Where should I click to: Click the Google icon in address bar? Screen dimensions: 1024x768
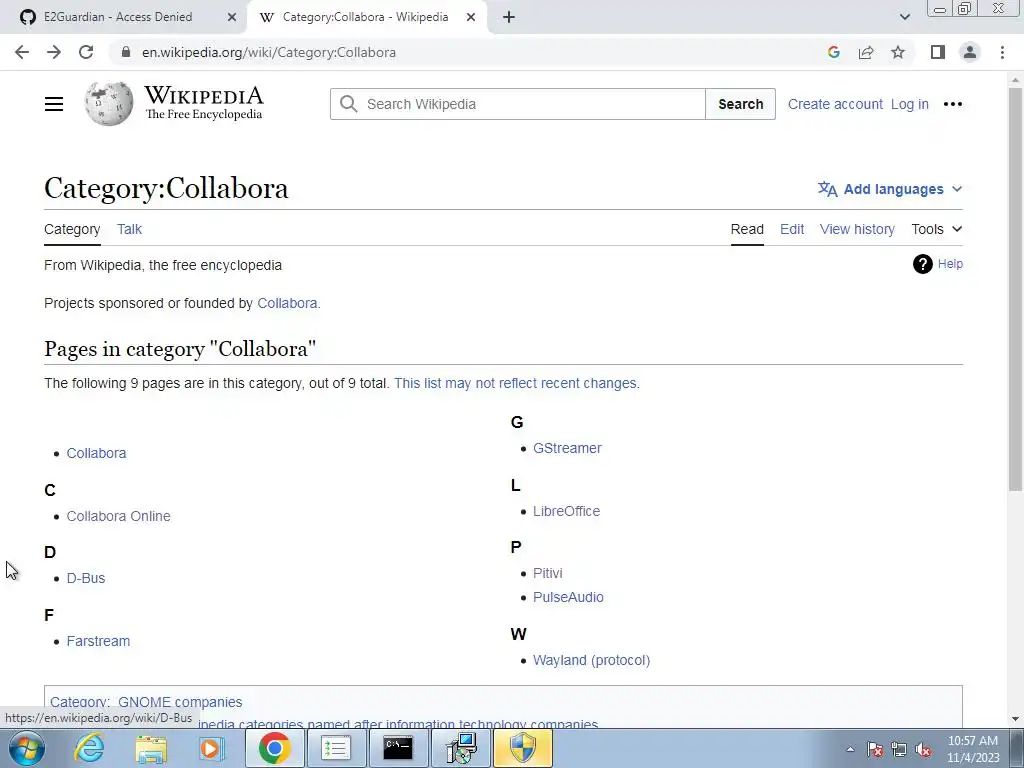[833, 52]
